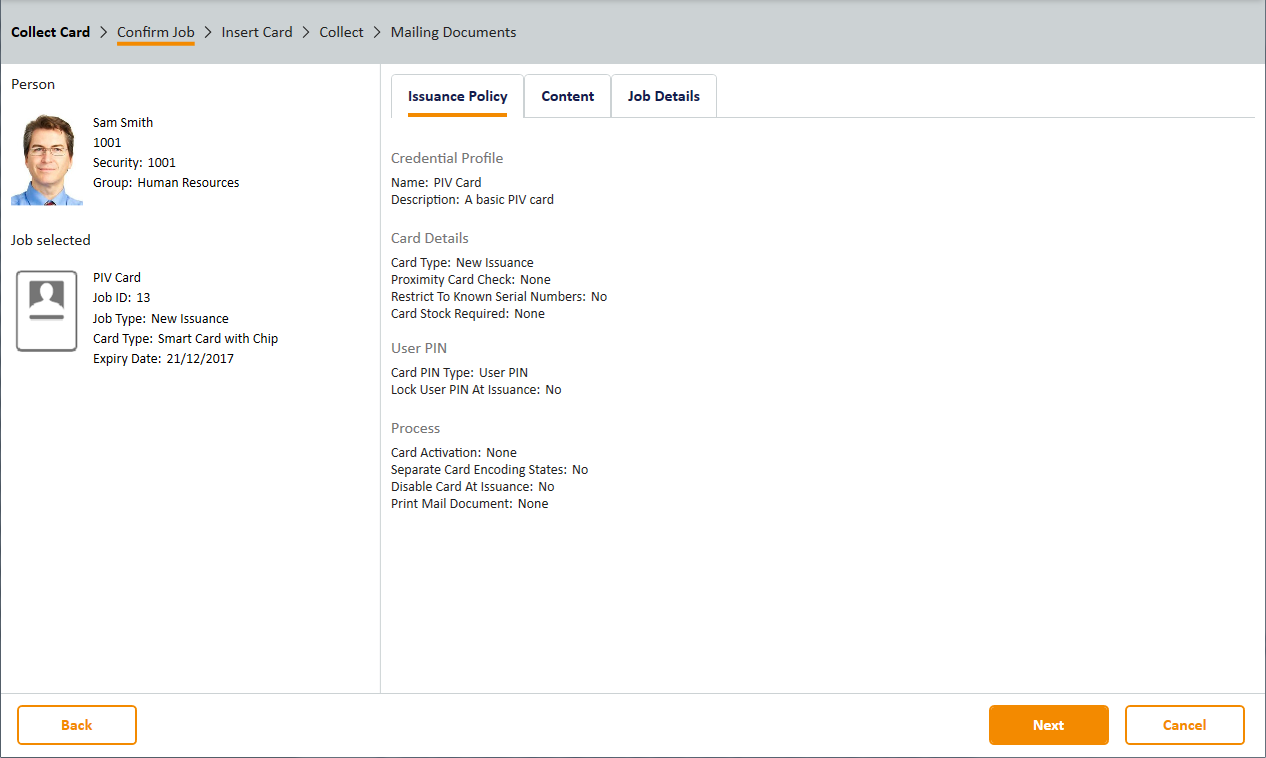Click the chevron arrow before Mailing Documents
Image resolution: width=1266 pixels, height=758 pixels.
[377, 32]
